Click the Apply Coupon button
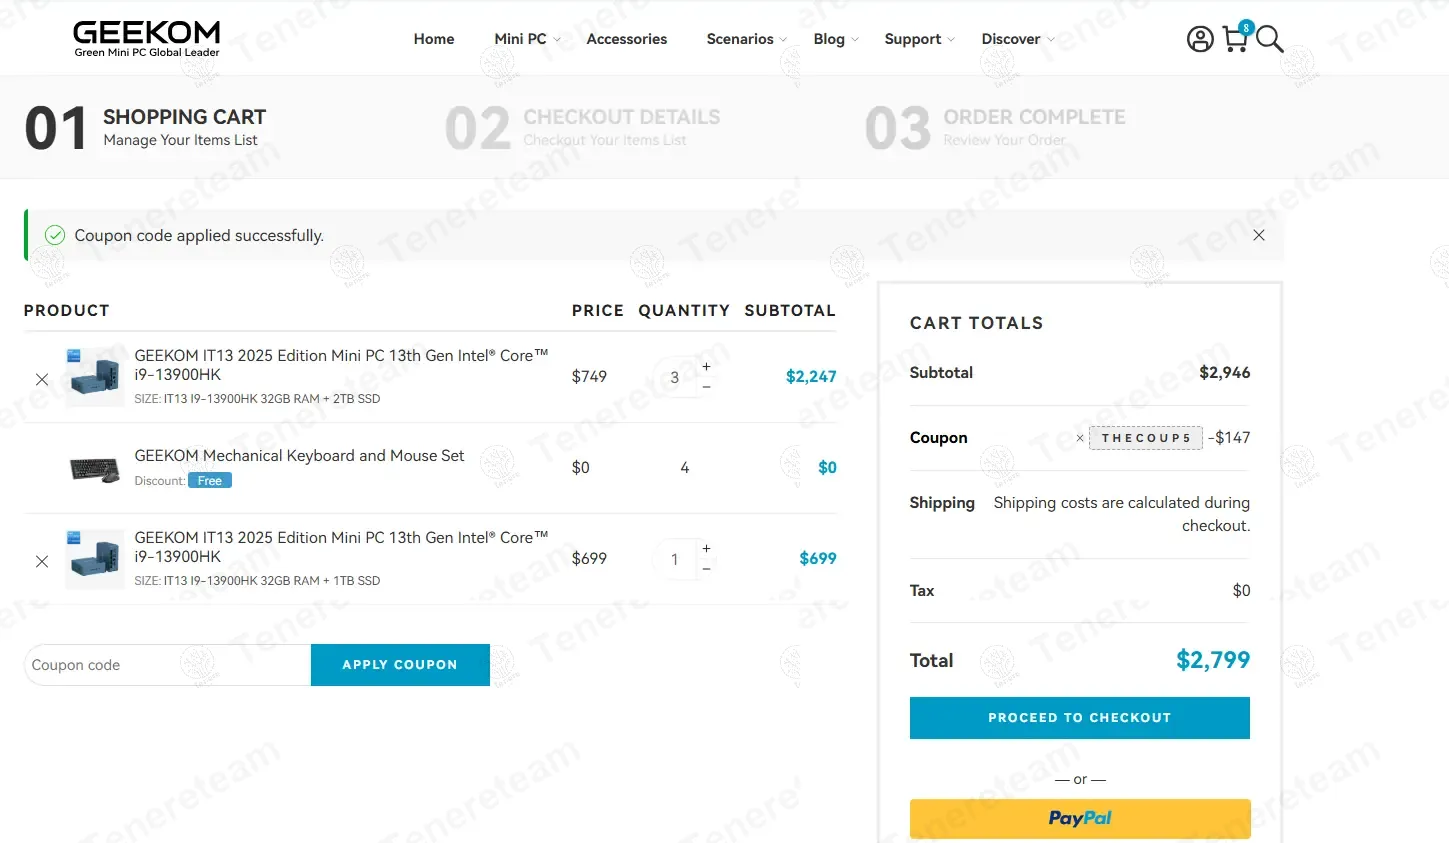The height and width of the screenshot is (843, 1449). 400,665
